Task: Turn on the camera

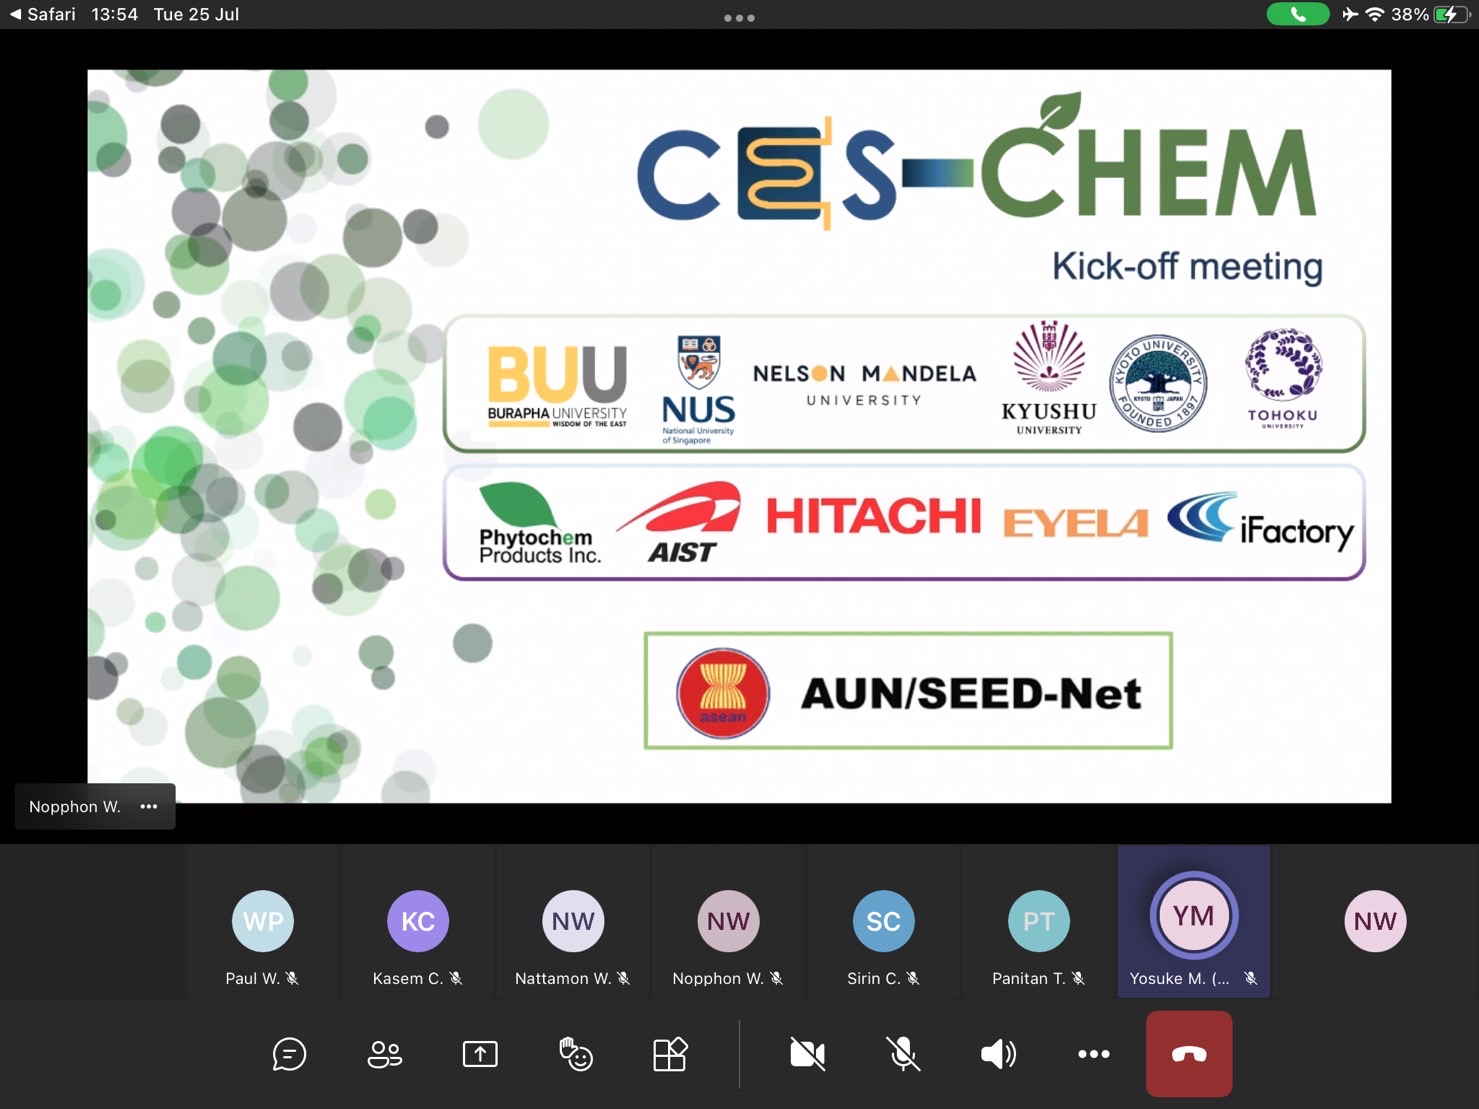Action: (x=807, y=1054)
